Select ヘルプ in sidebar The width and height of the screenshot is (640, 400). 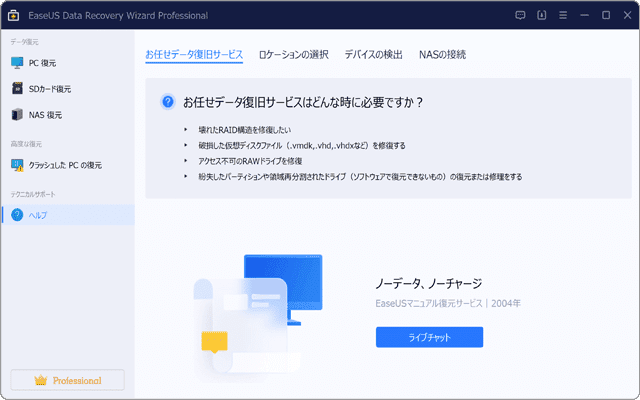[x=68, y=215]
